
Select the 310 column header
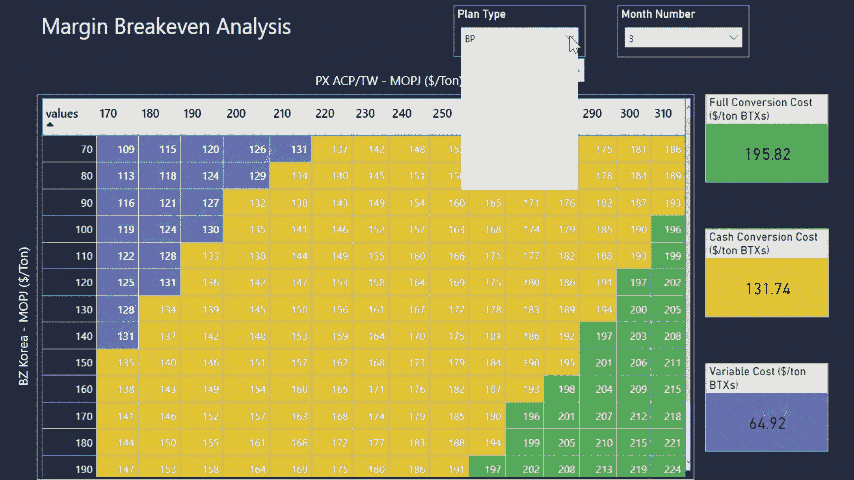(662, 114)
